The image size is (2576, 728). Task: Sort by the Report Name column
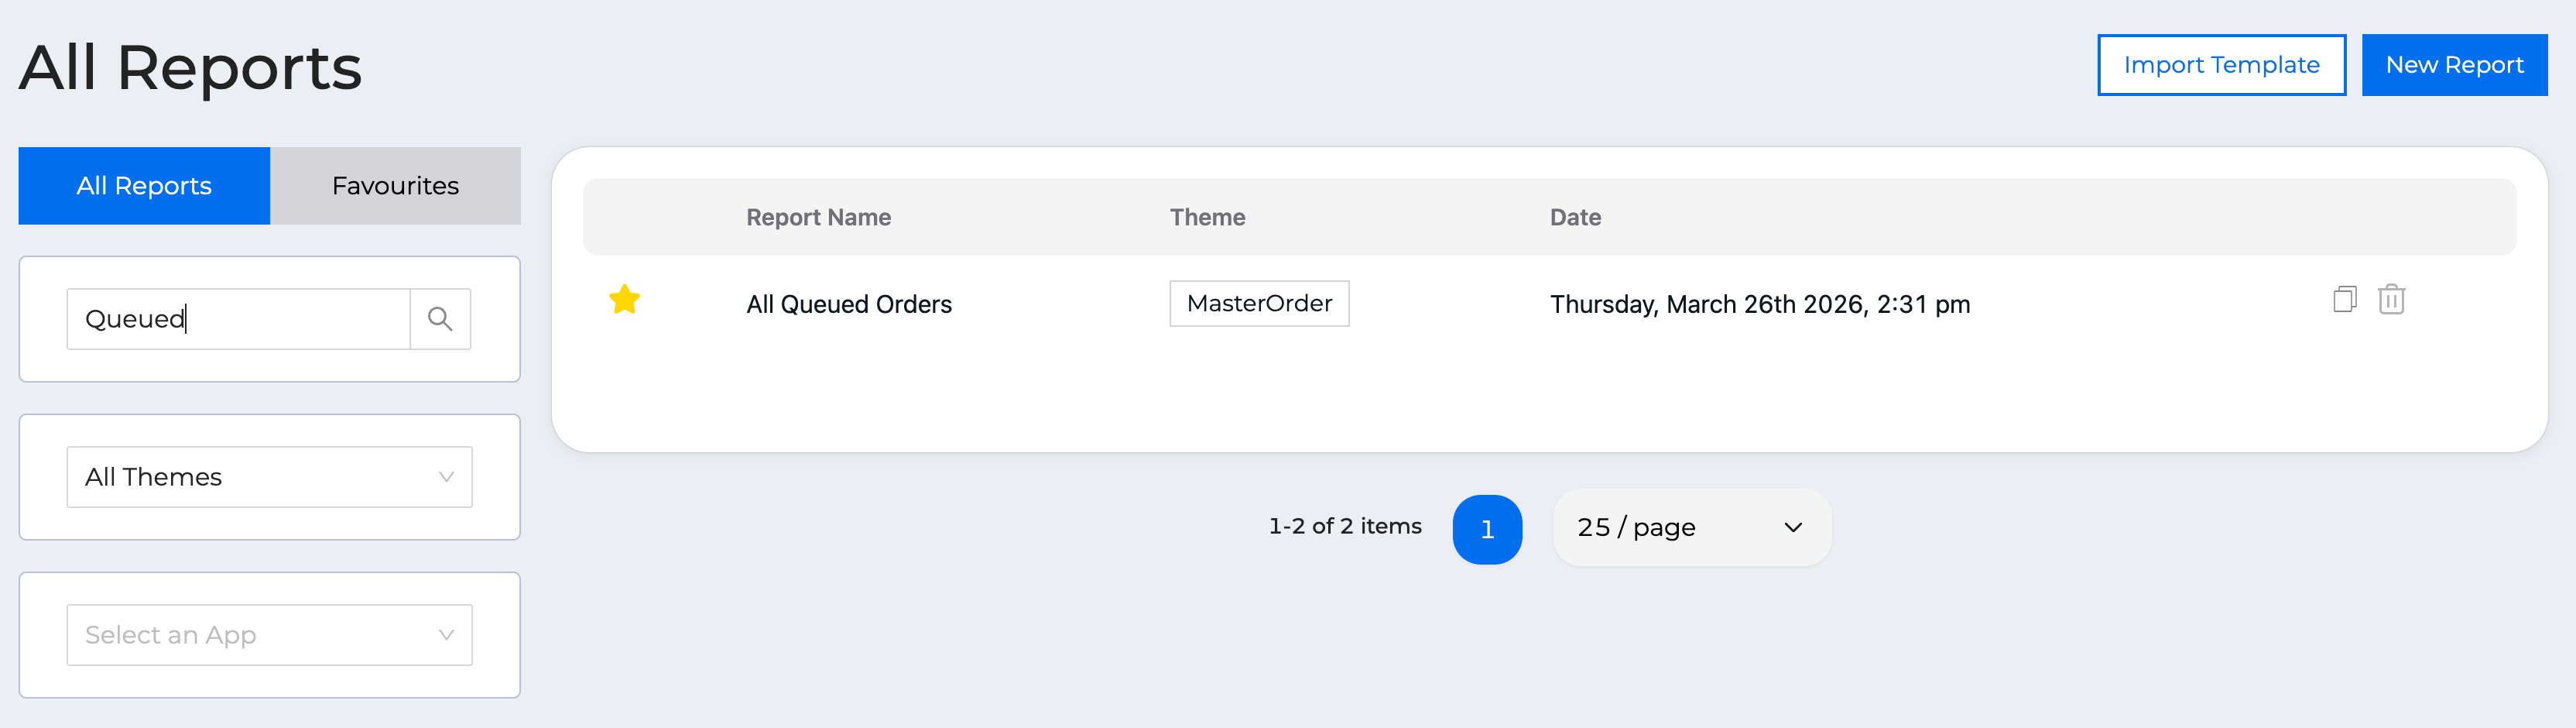tap(818, 217)
